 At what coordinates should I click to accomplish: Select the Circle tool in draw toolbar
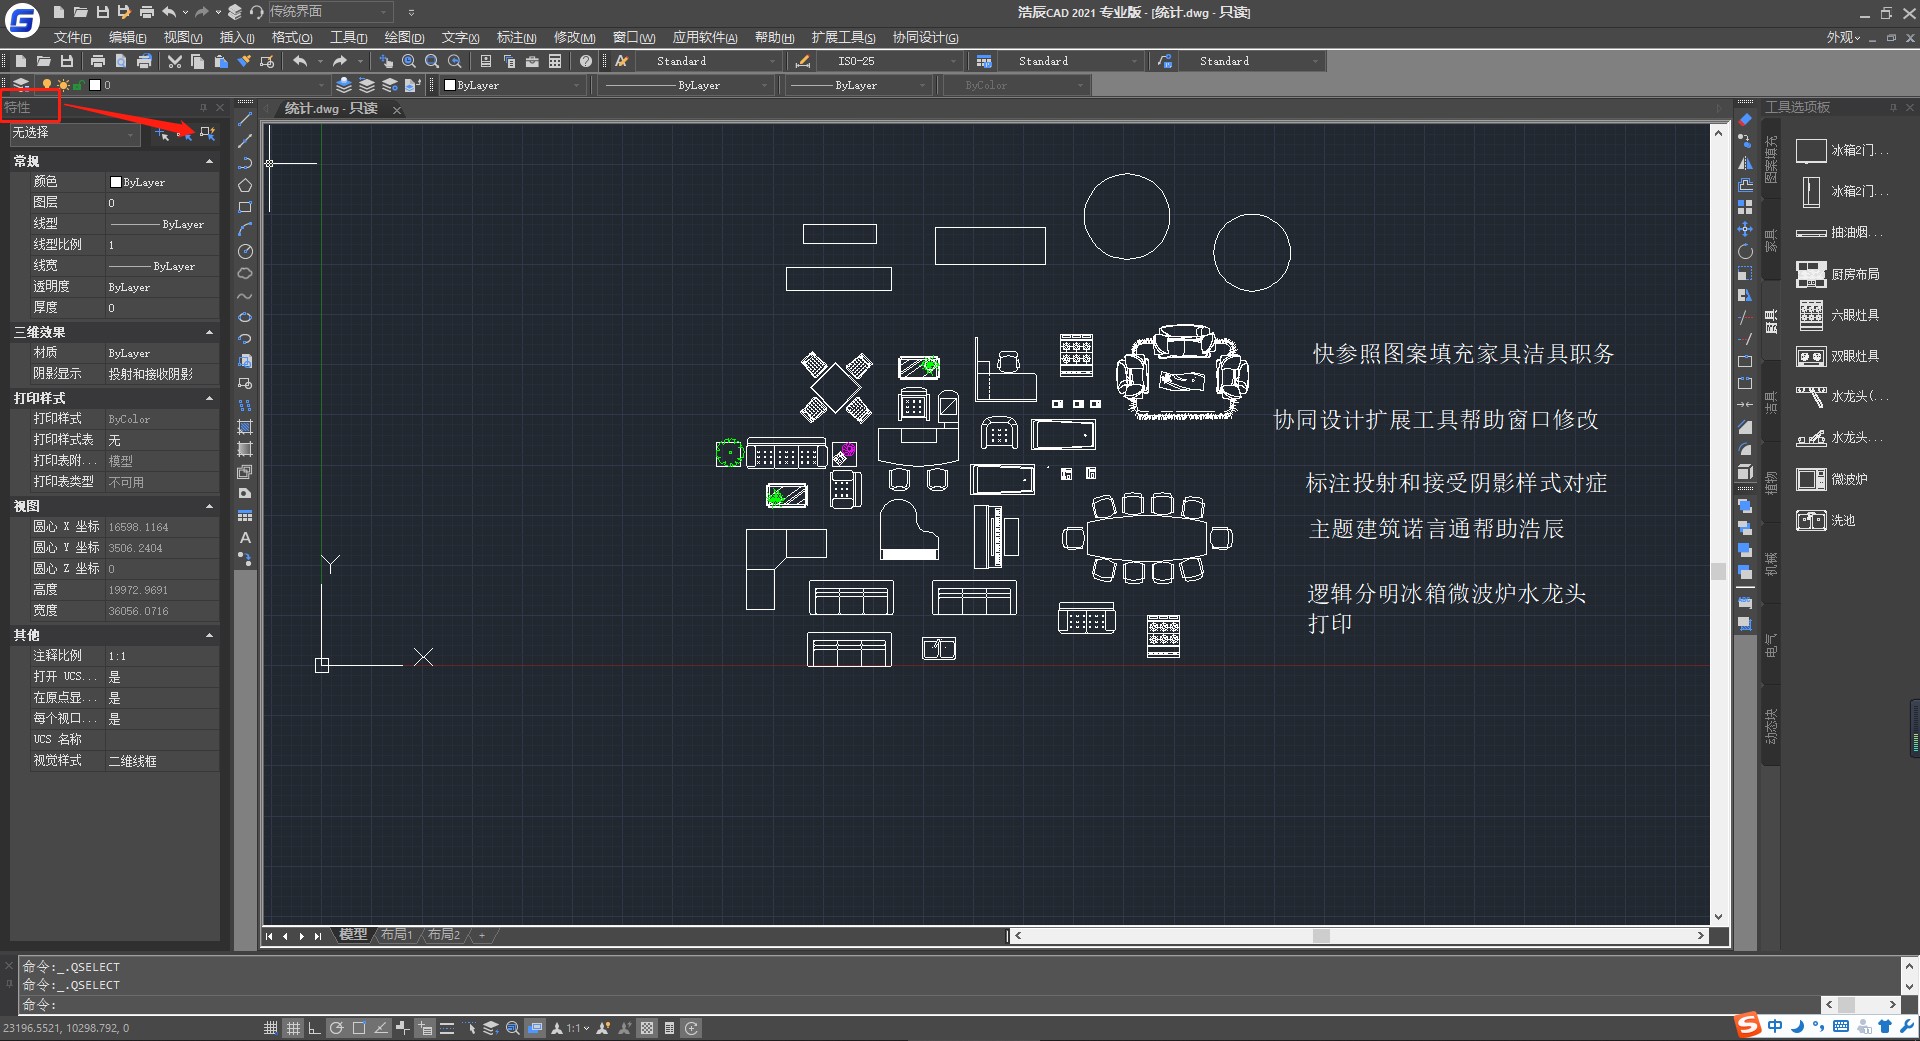[x=245, y=251]
